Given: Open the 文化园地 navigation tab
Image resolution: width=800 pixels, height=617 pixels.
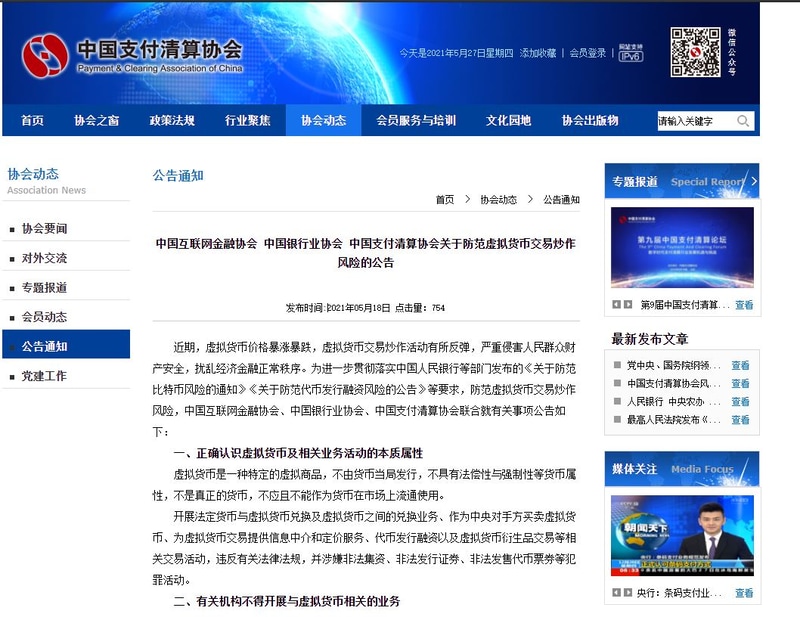Looking at the screenshot, I should (508, 120).
